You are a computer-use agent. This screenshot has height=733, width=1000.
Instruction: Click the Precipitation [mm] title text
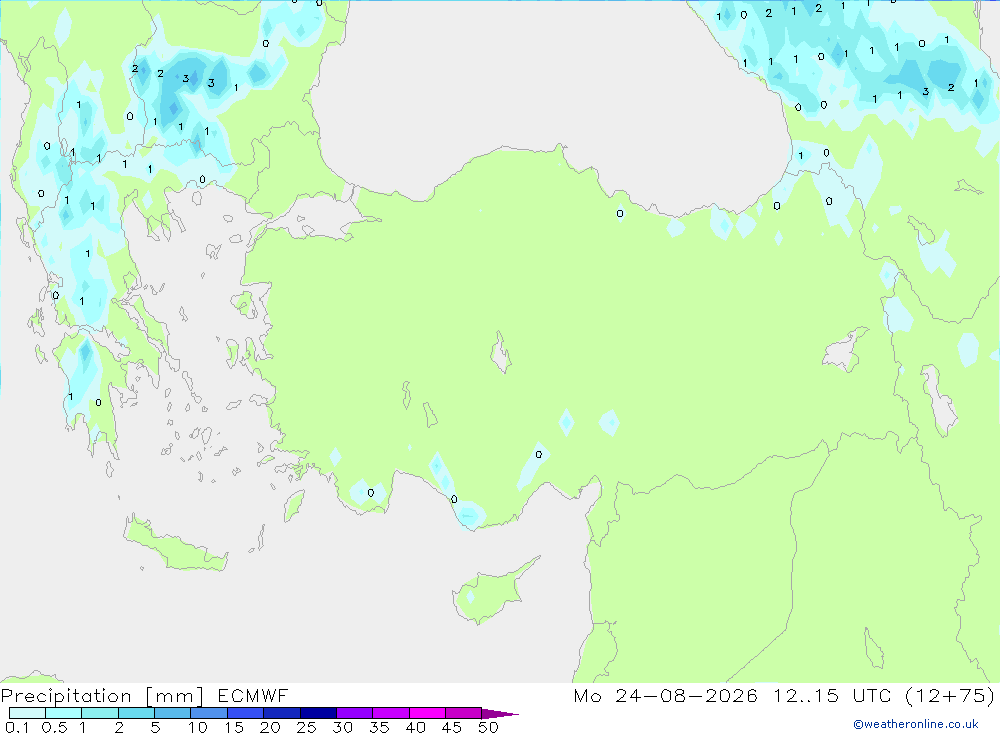pos(102,696)
